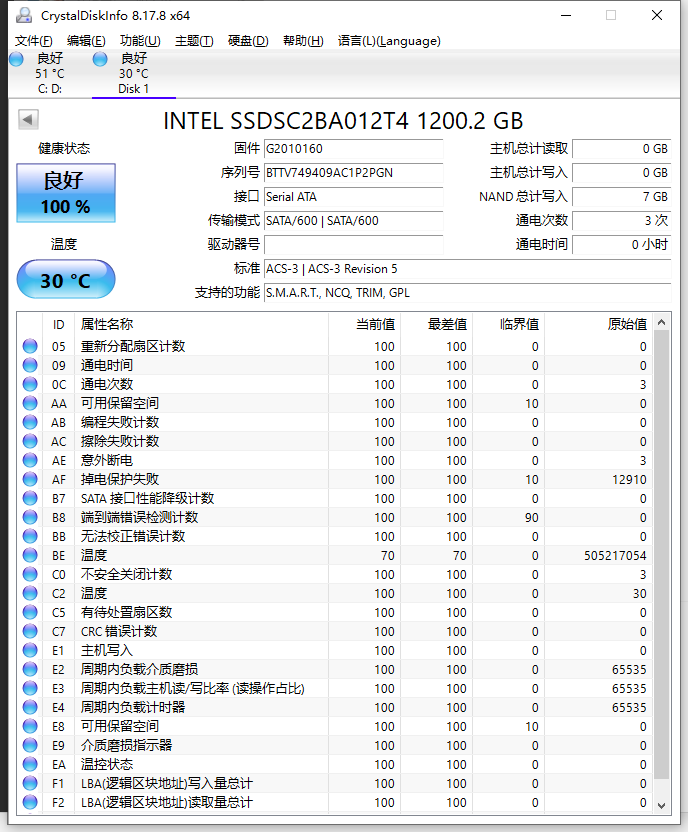
Task: Click the 30 °C temperature button
Action: click(66, 280)
